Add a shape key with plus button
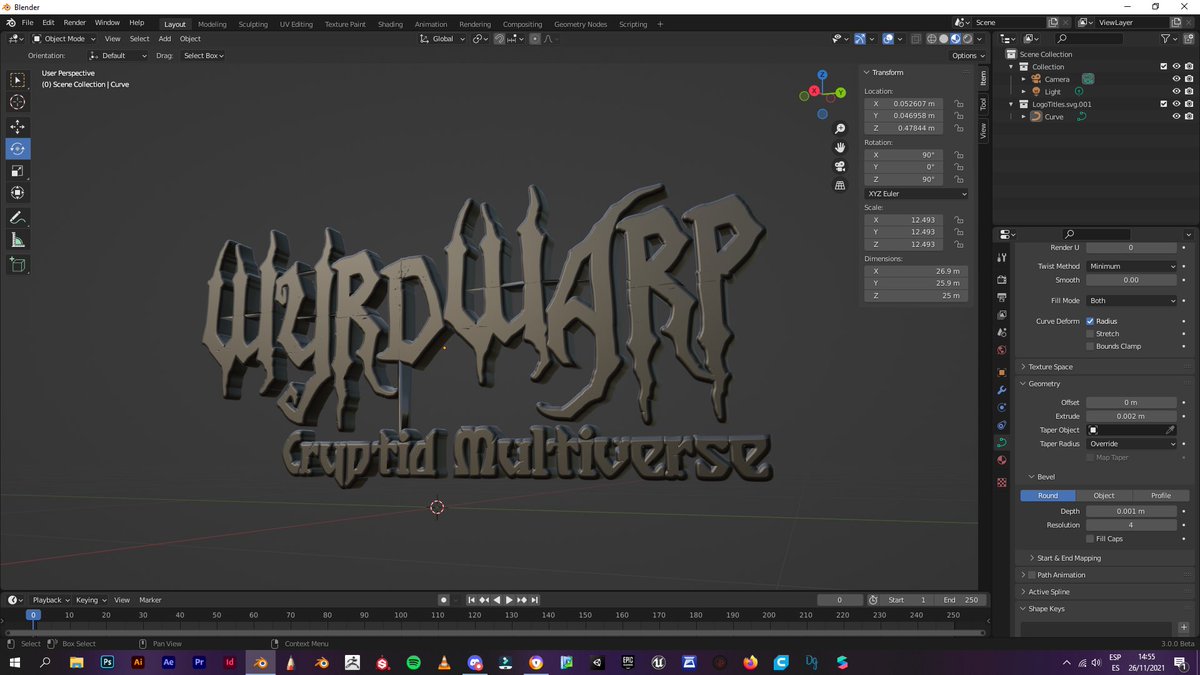This screenshot has height=675, width=1200. [1184, 627]
